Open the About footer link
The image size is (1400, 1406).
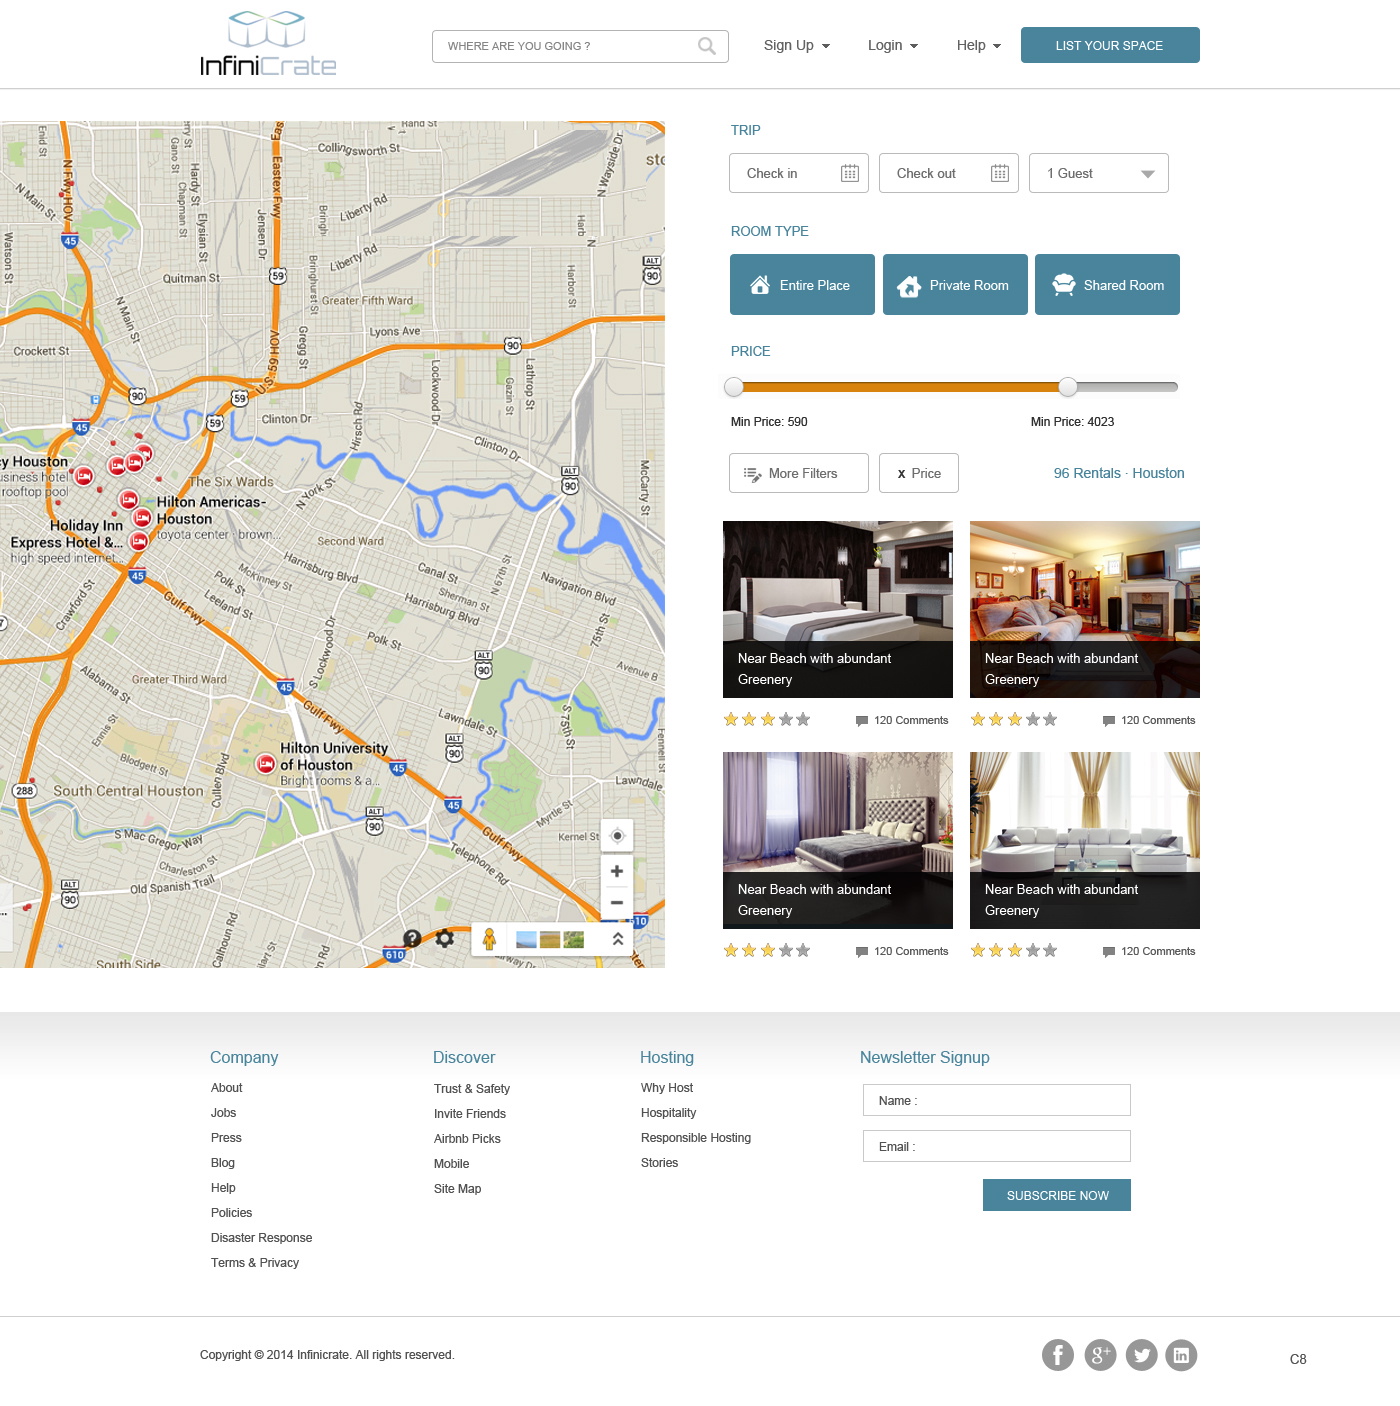pos(227,1088)
